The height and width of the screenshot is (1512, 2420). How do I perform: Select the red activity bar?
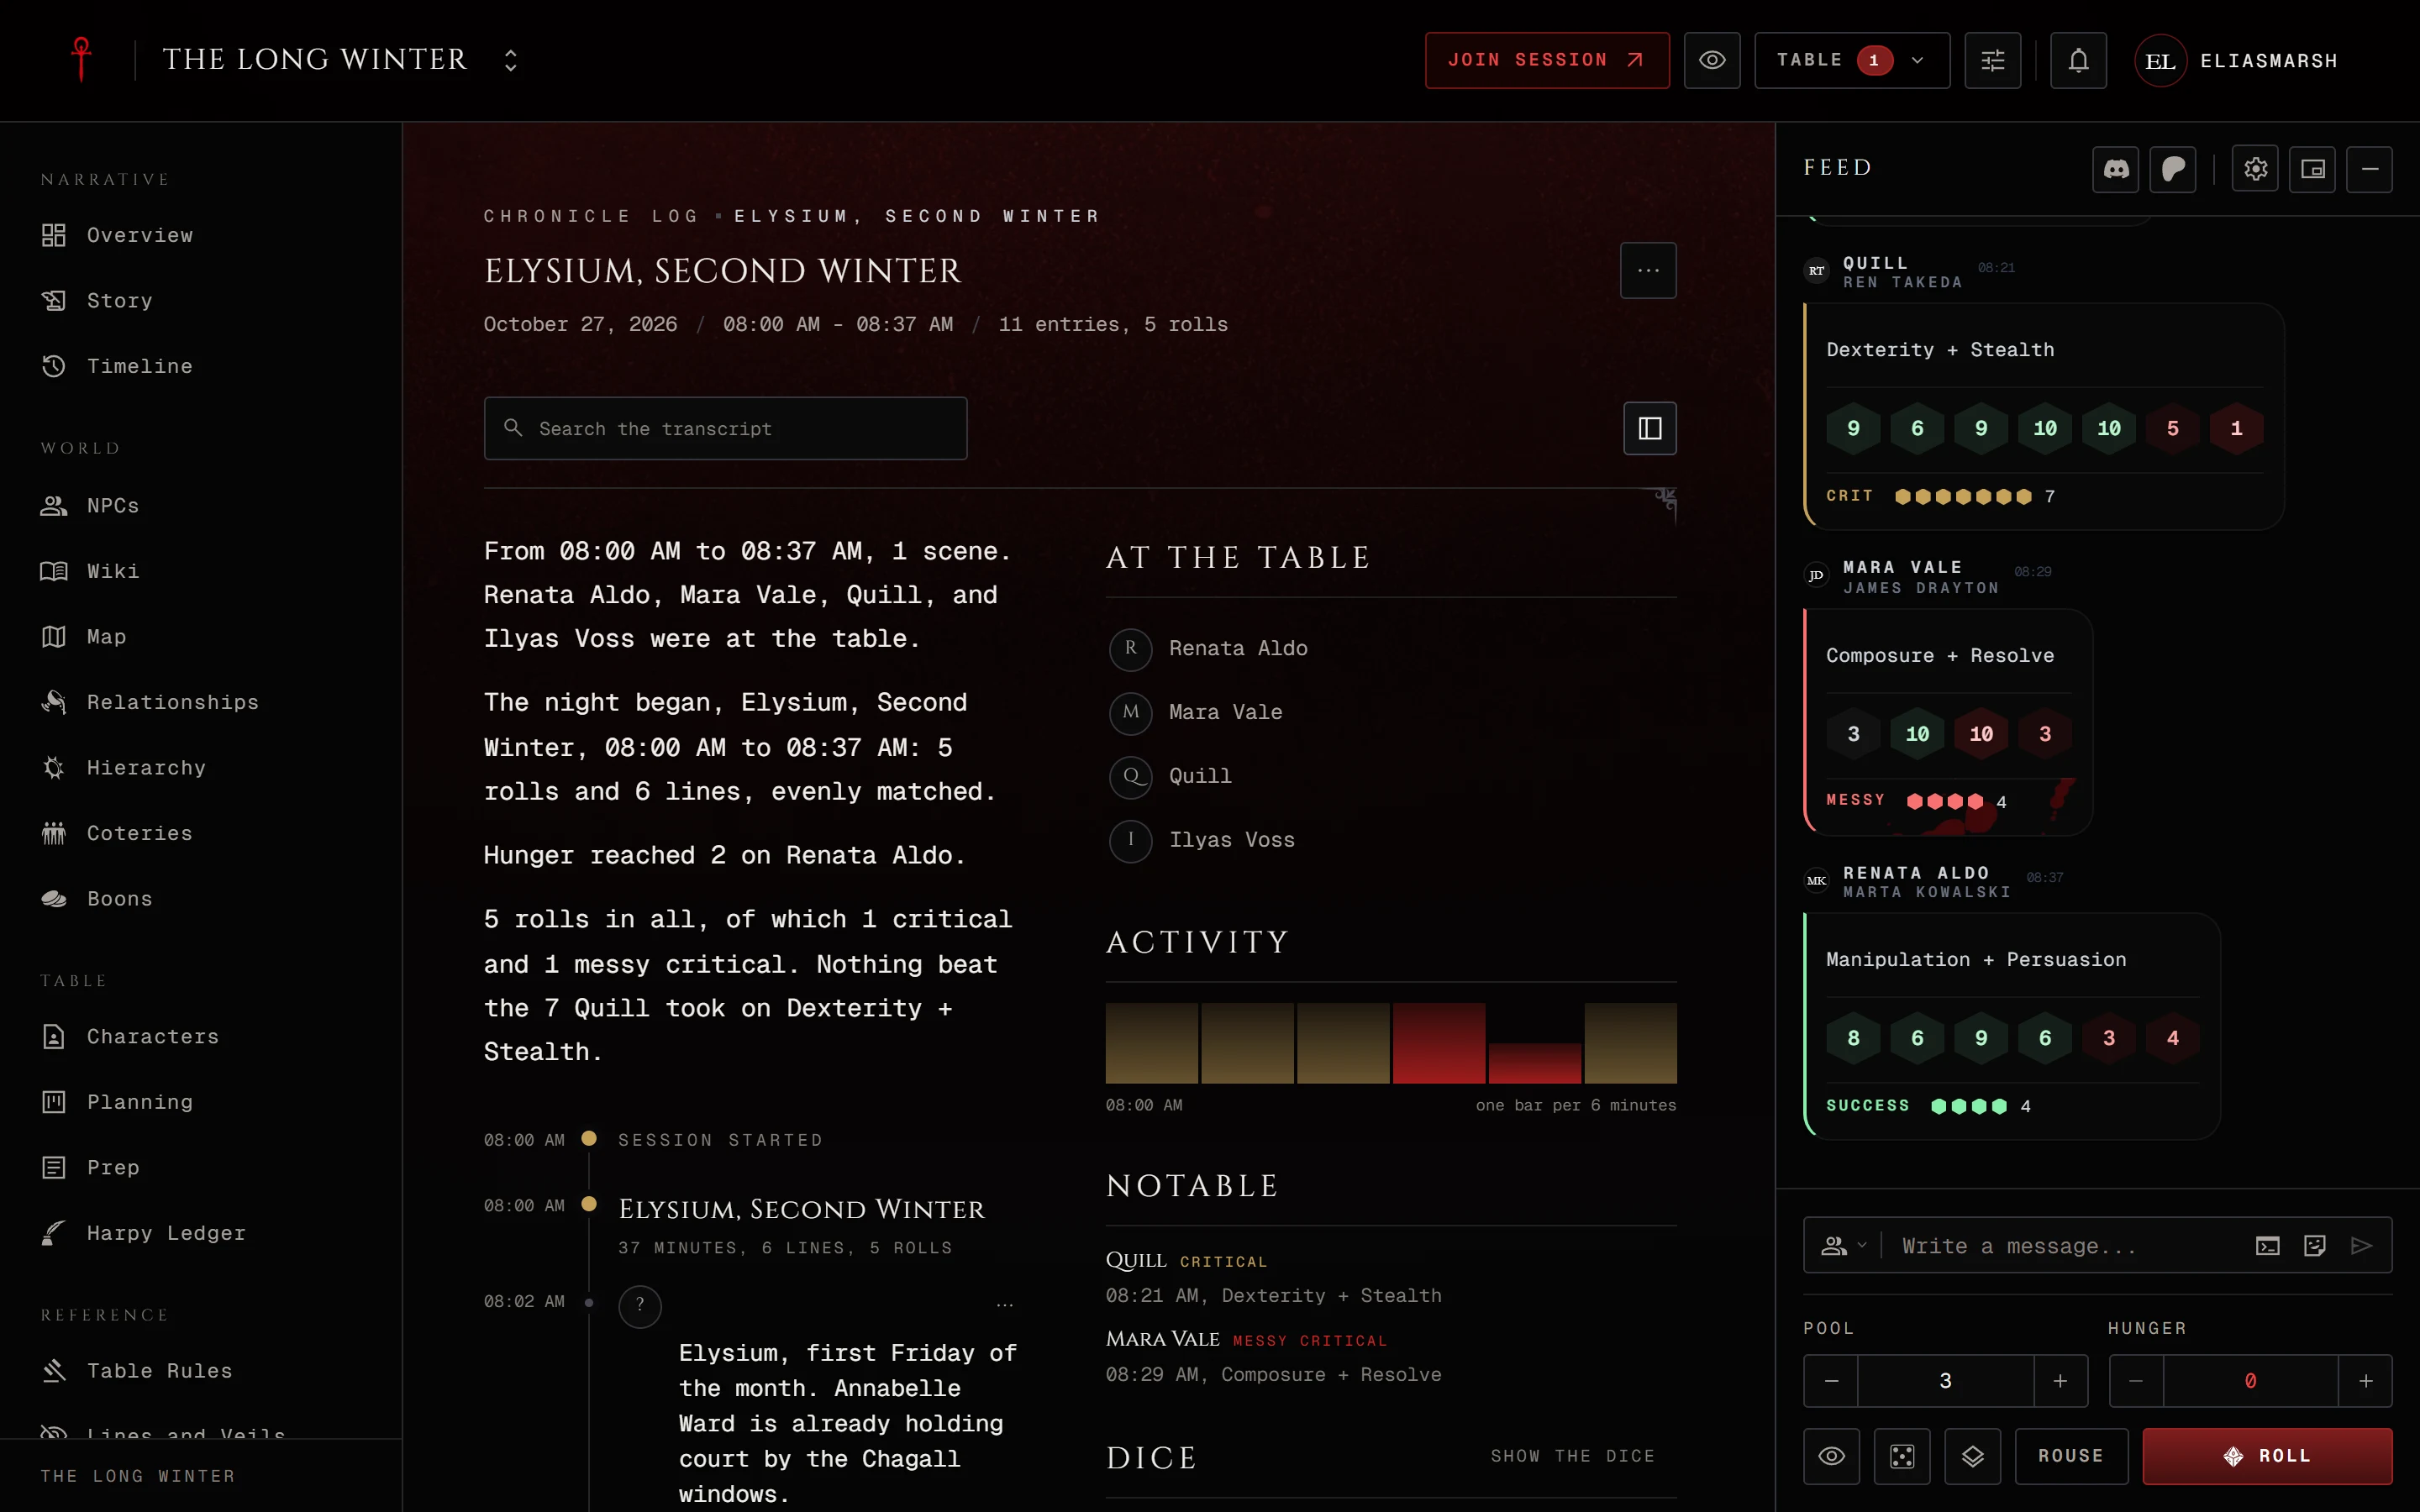[1438, 1043]
